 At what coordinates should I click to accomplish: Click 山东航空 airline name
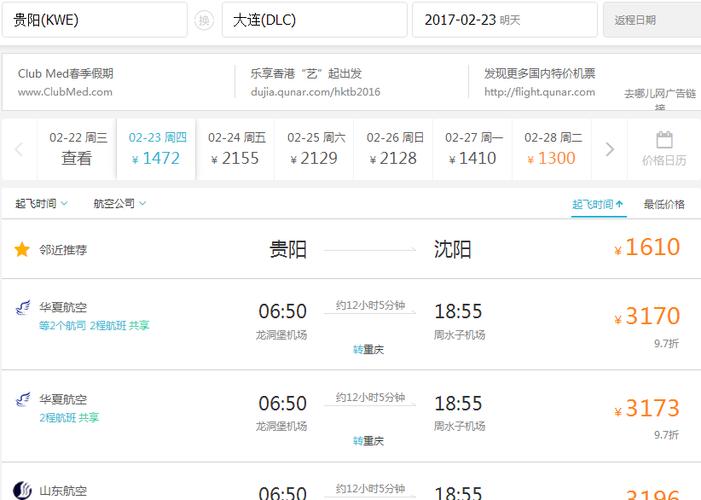[63, 491]
